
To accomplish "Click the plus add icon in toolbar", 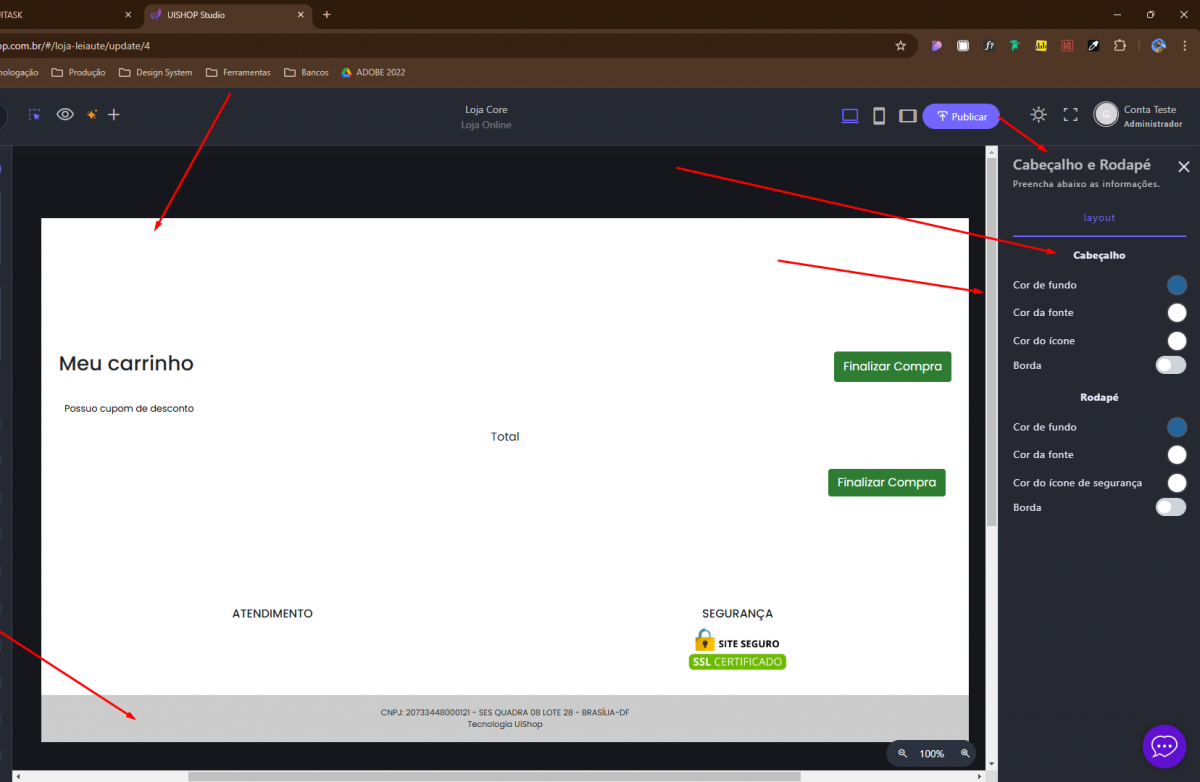I will 114,115.
